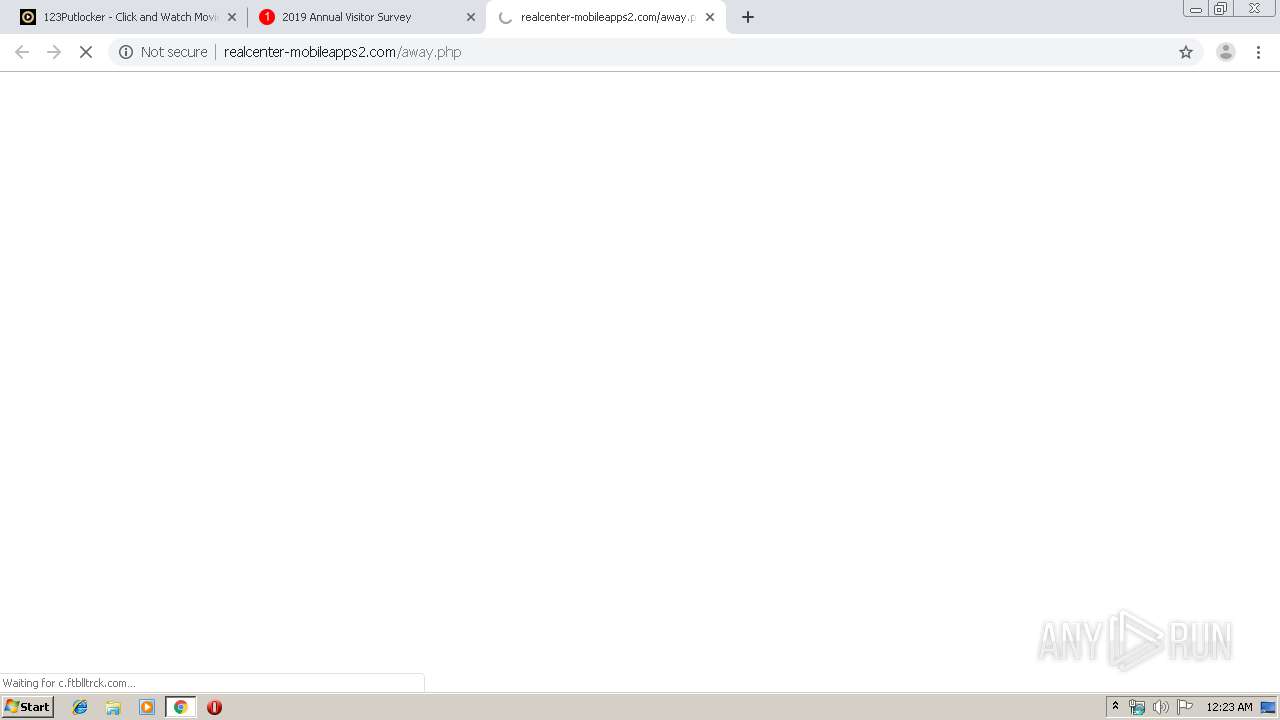Select the realcenter-mobileapps2.com tab
Viewport: 1280px width, 720px height.
click(x=606, y=17)
